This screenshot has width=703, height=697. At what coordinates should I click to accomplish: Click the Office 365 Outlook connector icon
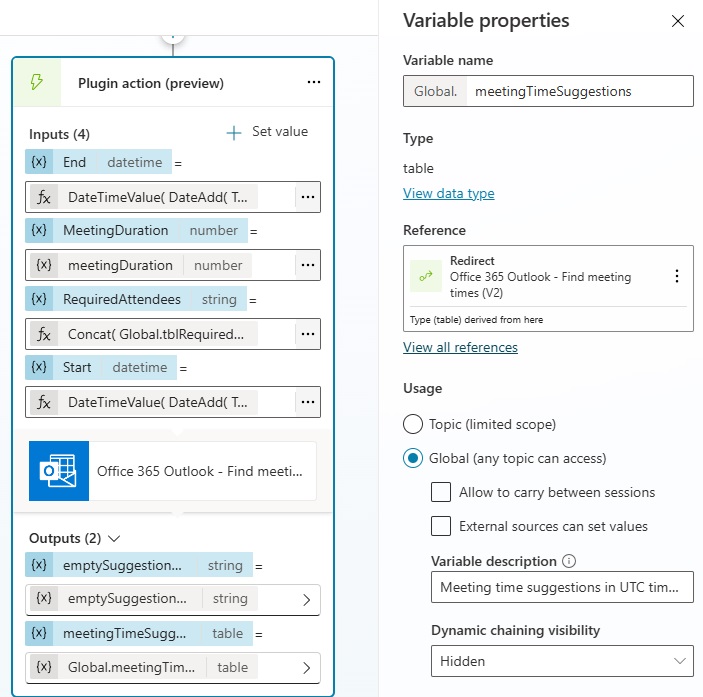point(59,471)
